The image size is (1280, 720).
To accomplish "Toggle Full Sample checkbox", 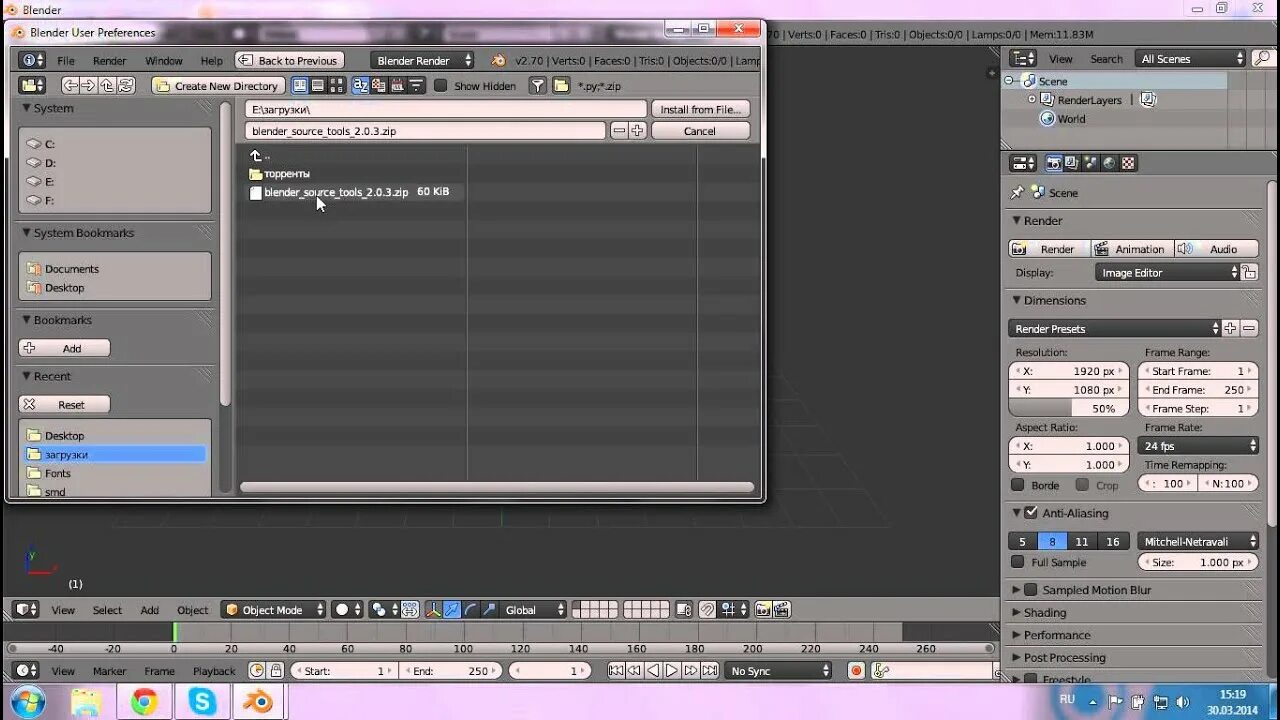I will click(1018, 562).
